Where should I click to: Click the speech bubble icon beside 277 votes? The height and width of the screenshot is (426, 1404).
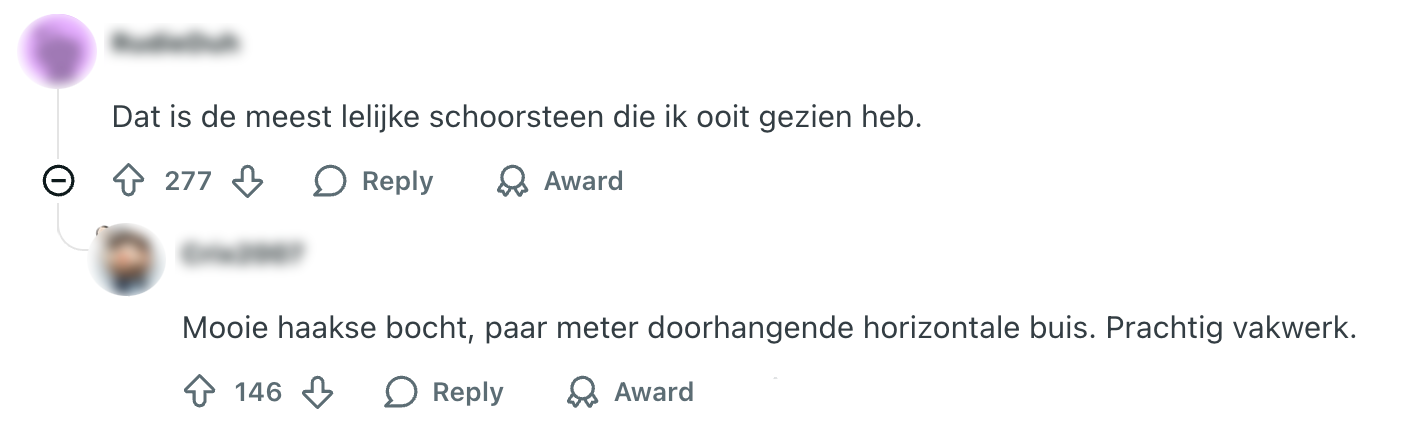click(329, 181)
